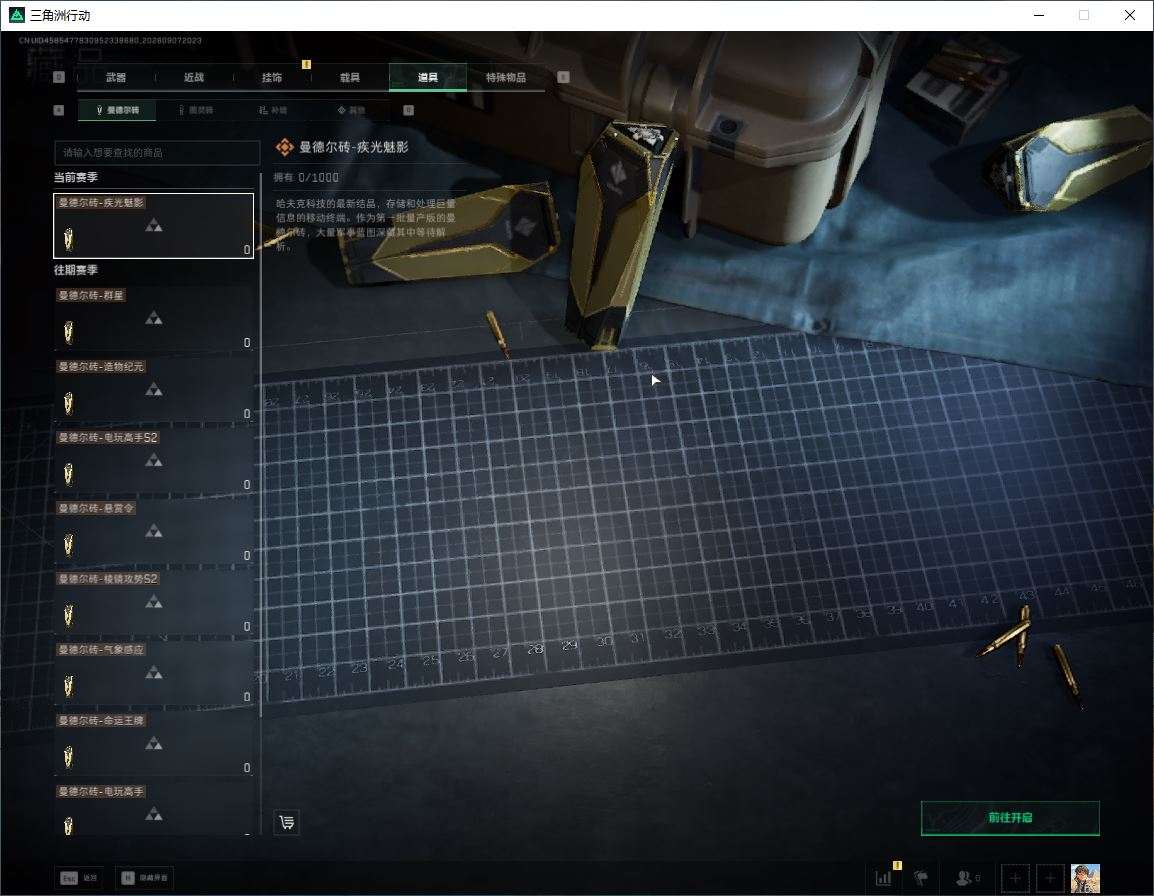
Task: Minimize the 三角洲行动 window
Action: tap(1039, 15)
